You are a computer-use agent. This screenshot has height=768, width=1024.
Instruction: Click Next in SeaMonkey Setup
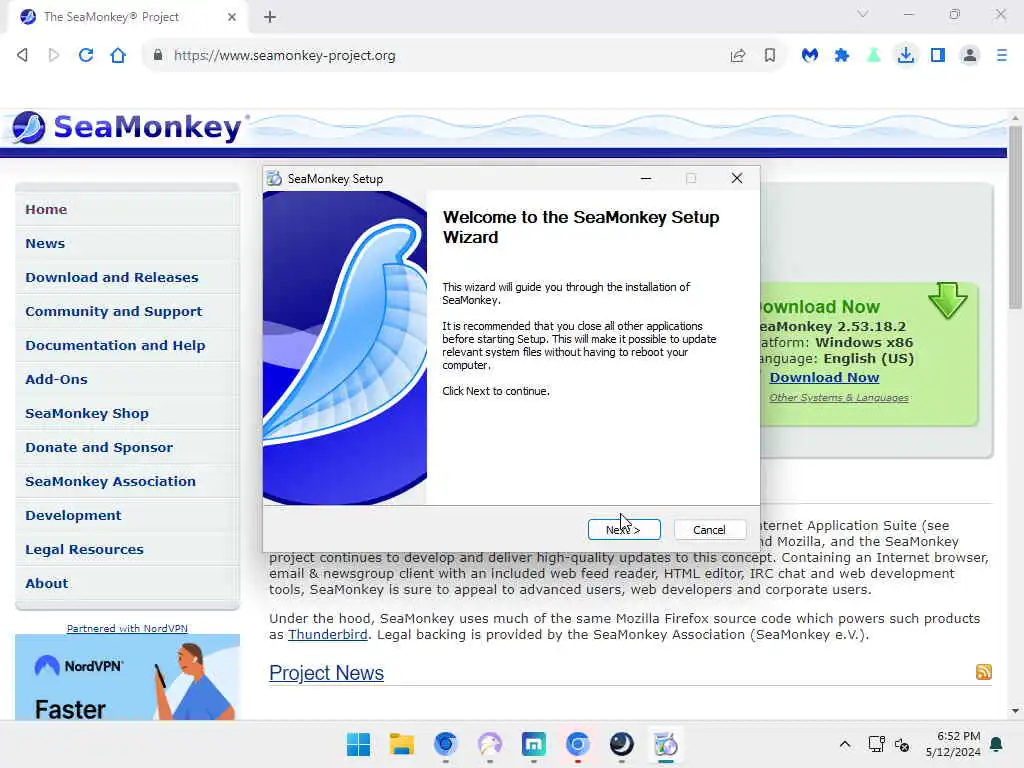[x=624, y=530]
